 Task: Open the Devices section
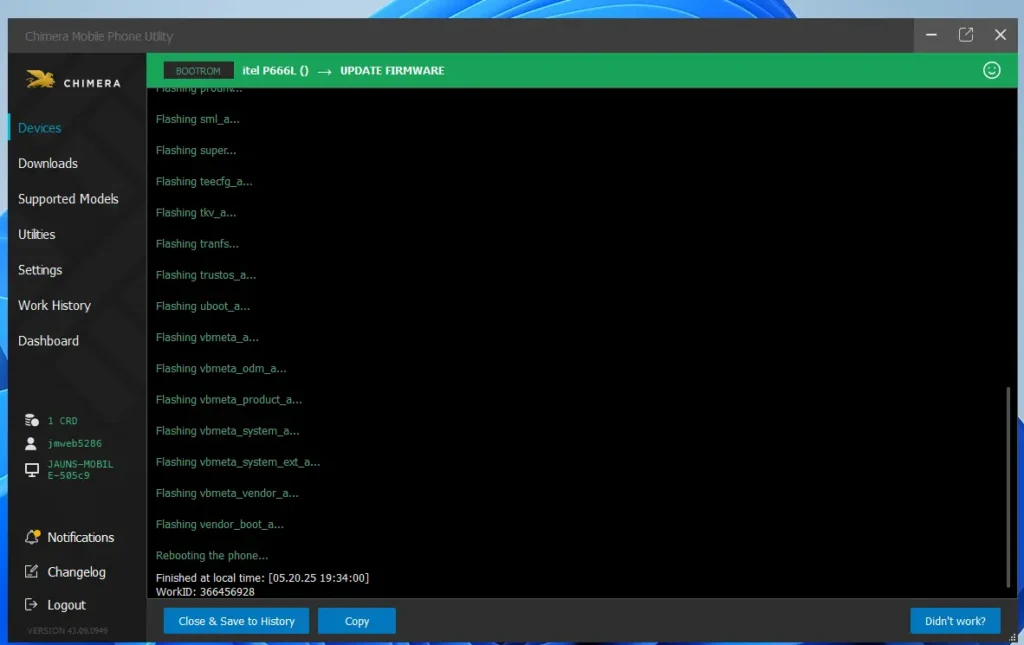[40, 128]
